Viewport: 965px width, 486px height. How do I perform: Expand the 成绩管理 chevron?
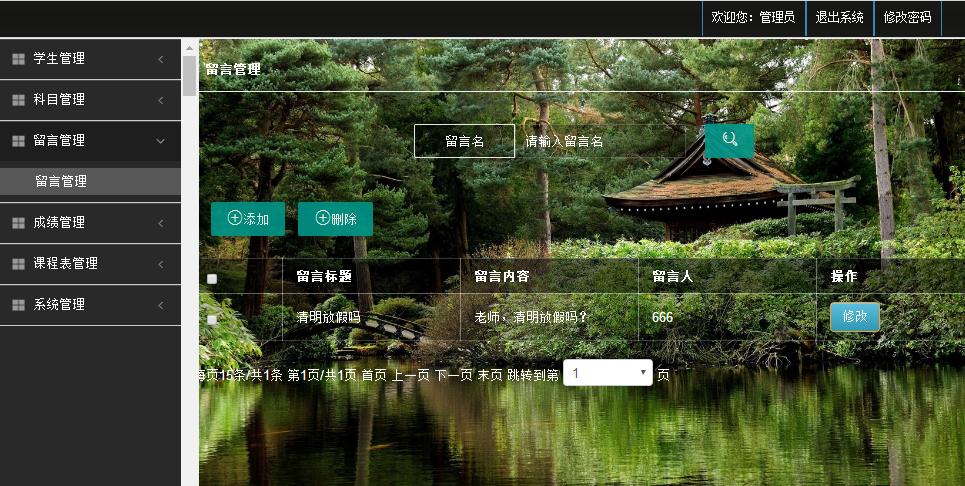161,223
